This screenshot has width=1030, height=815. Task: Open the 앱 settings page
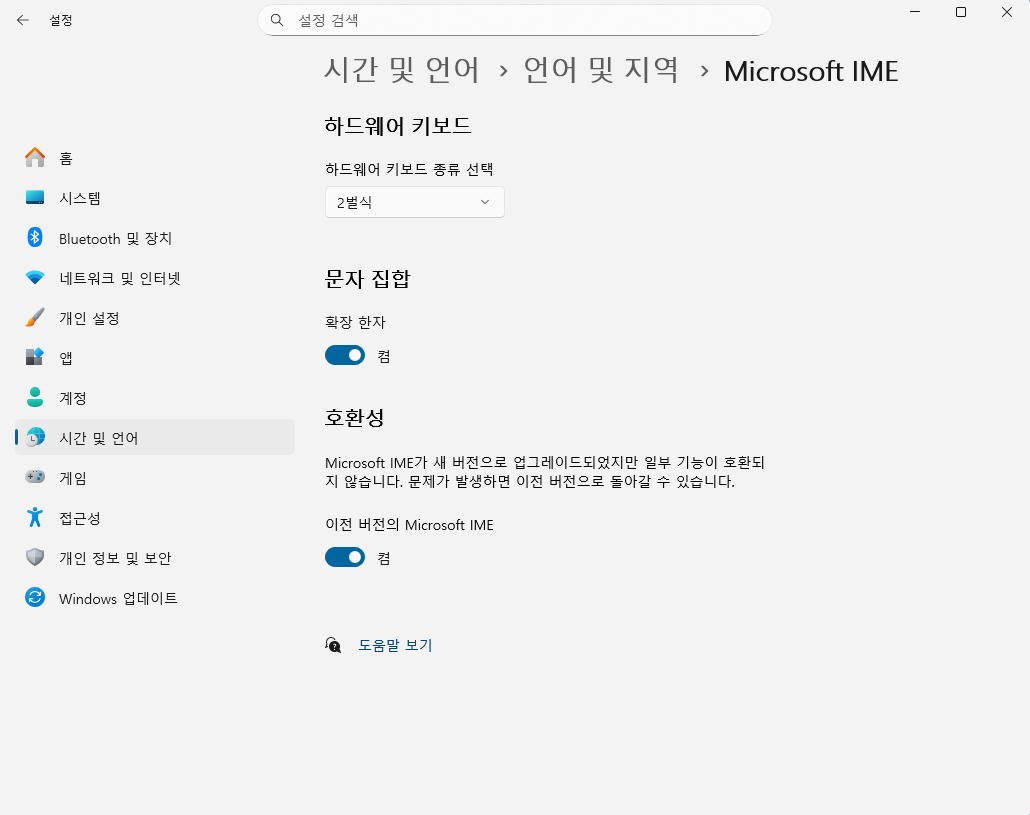[x=155, y=357]
